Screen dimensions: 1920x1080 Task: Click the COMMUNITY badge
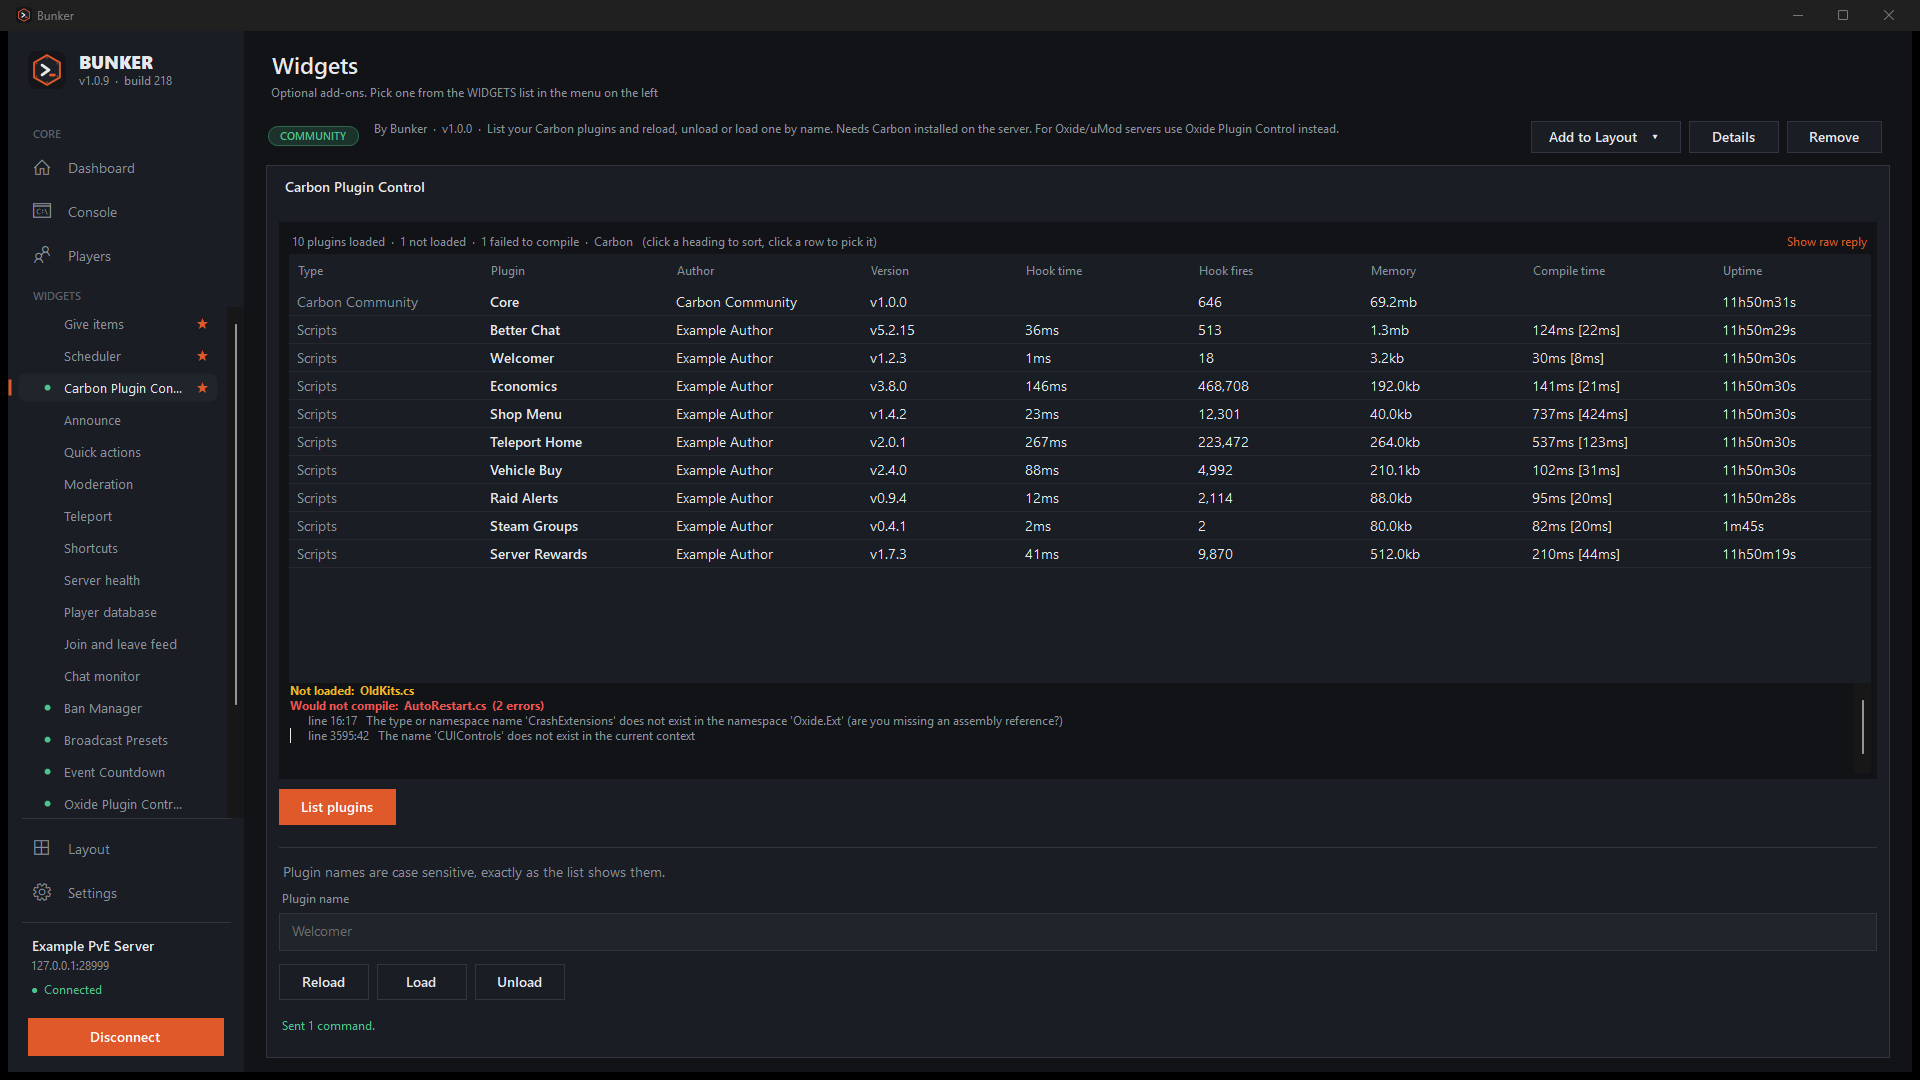point(313,136)
